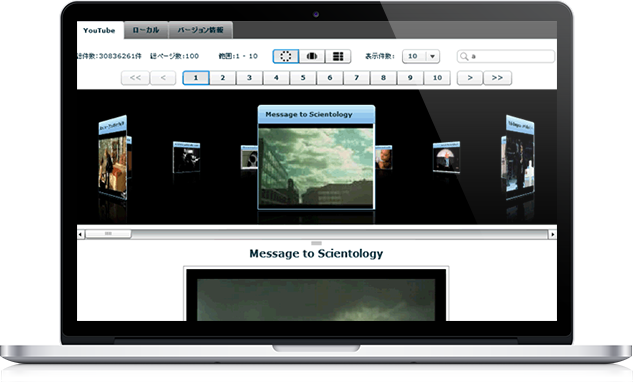
Task: Open the YouTube tab
Action: click(x=99, y=30)
